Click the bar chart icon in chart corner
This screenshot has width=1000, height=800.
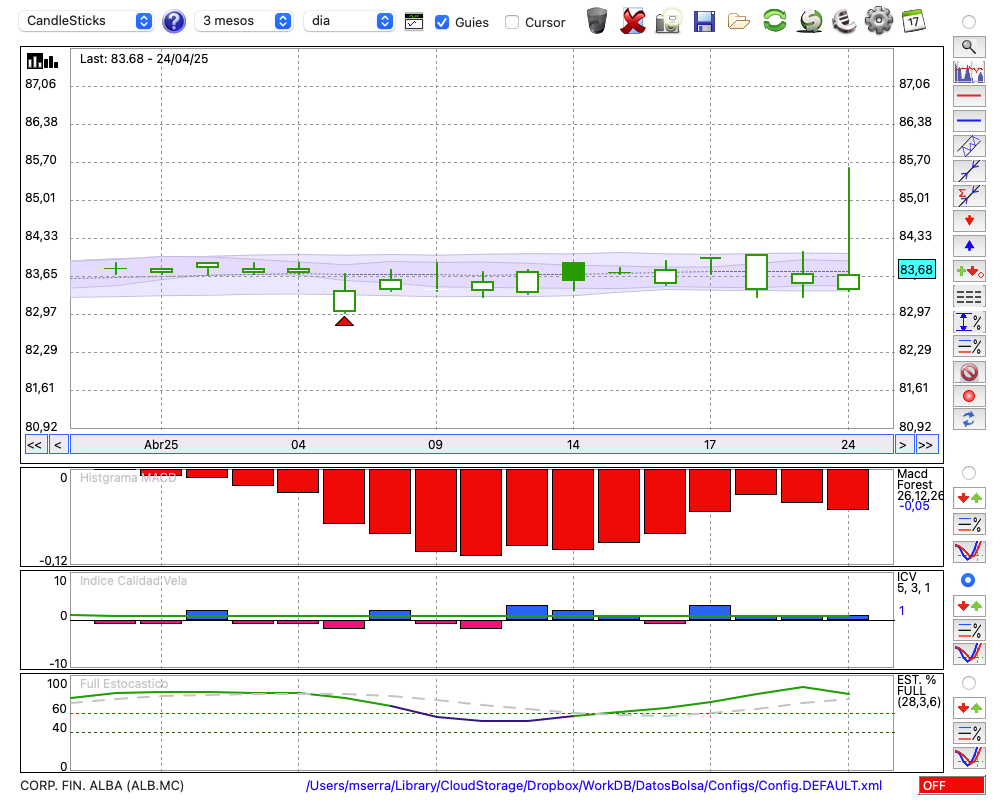point(43,61)
